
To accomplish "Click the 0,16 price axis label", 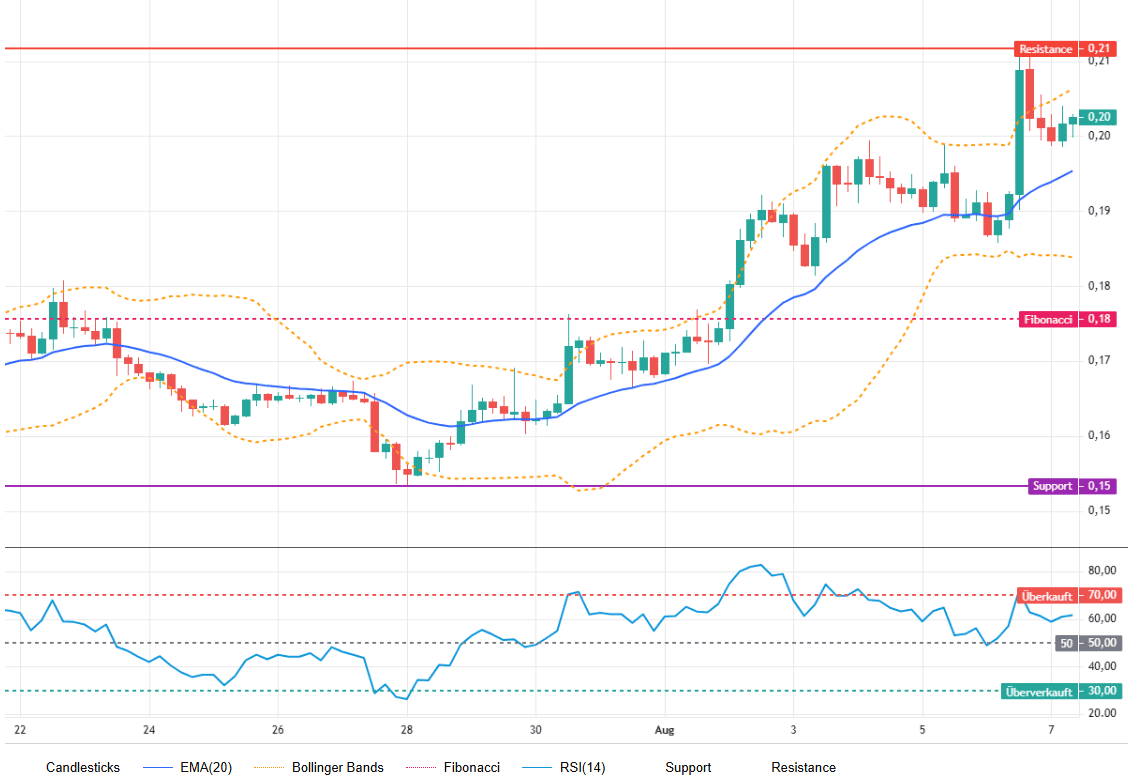I will point(1099,435).
